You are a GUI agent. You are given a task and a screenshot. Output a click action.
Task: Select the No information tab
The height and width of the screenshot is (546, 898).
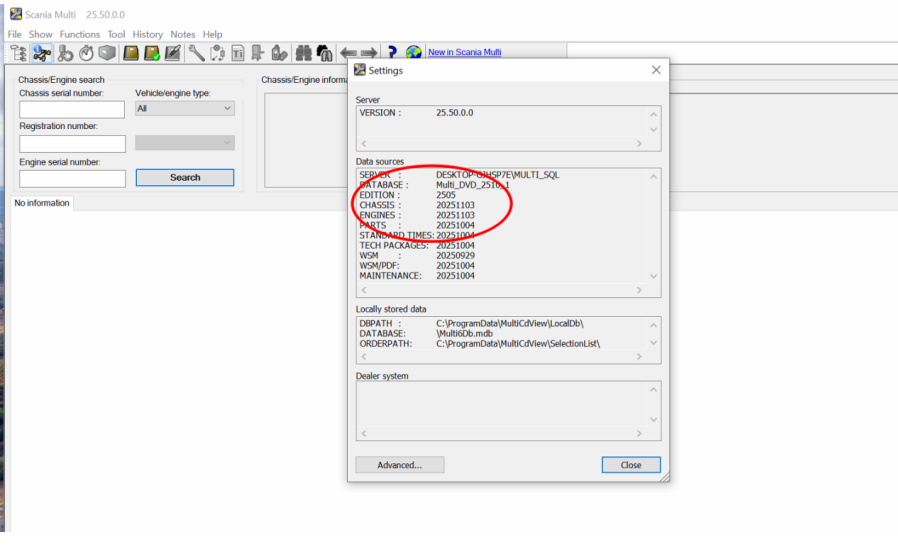[x=42, y=203]
